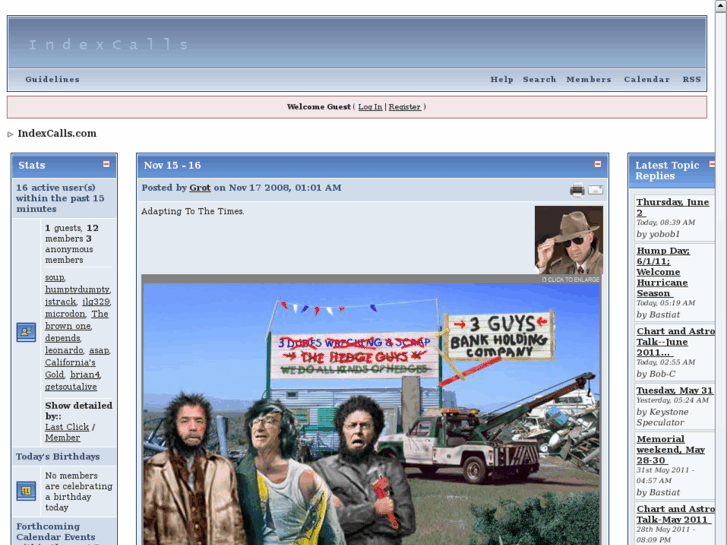Screen dimensions: 727x545
Task: Open the Guidelines menu item
Action: [x=52, y=79]
